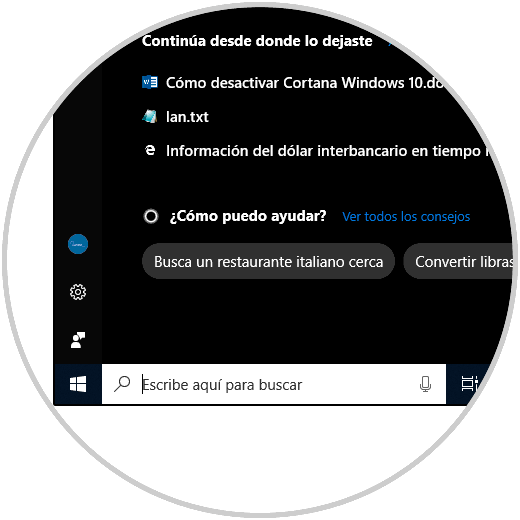520x520 pixels.
Task: Click the Word document icon
Action: point(150,82)
